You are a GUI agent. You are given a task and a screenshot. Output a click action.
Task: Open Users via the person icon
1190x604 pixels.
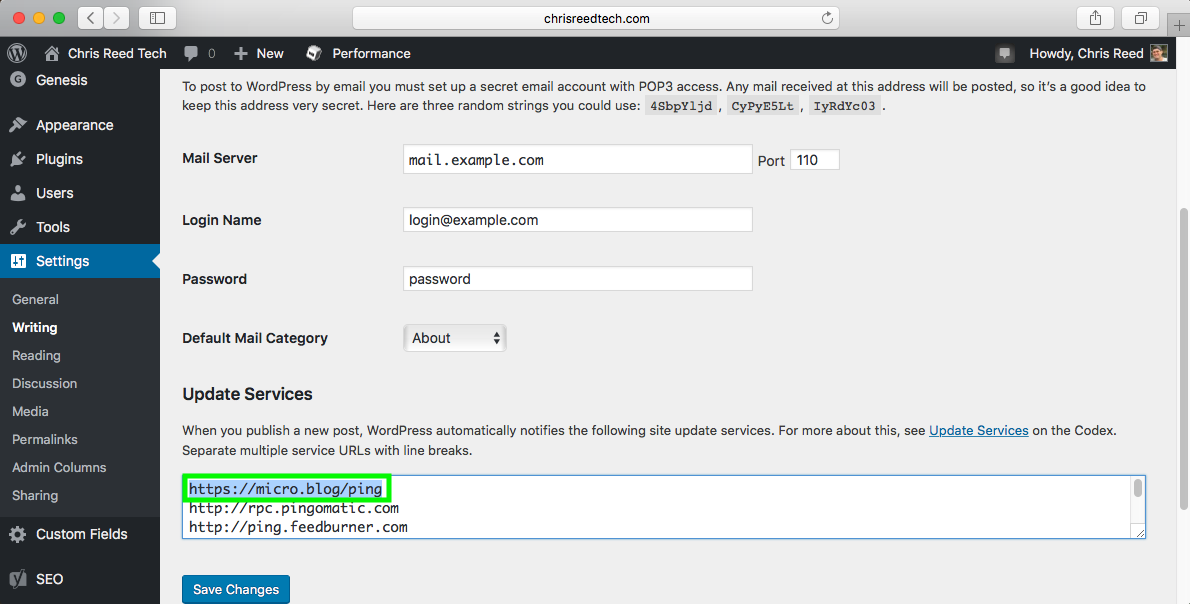click(16, 192)
